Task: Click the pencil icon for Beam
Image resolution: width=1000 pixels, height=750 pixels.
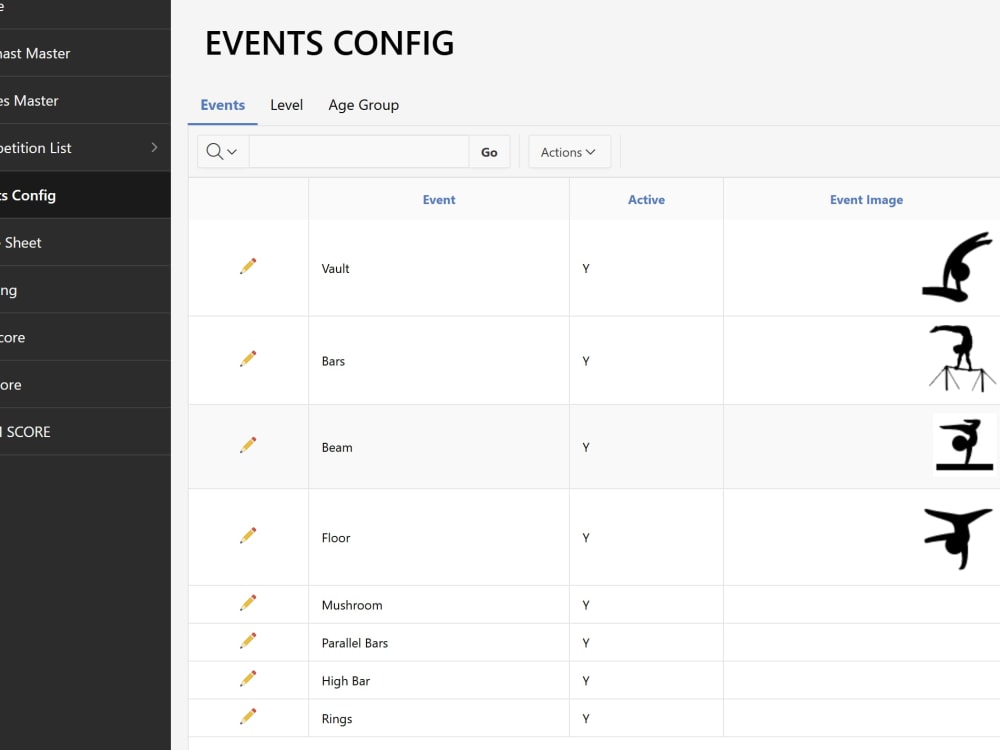Action: tap(248, 445)
